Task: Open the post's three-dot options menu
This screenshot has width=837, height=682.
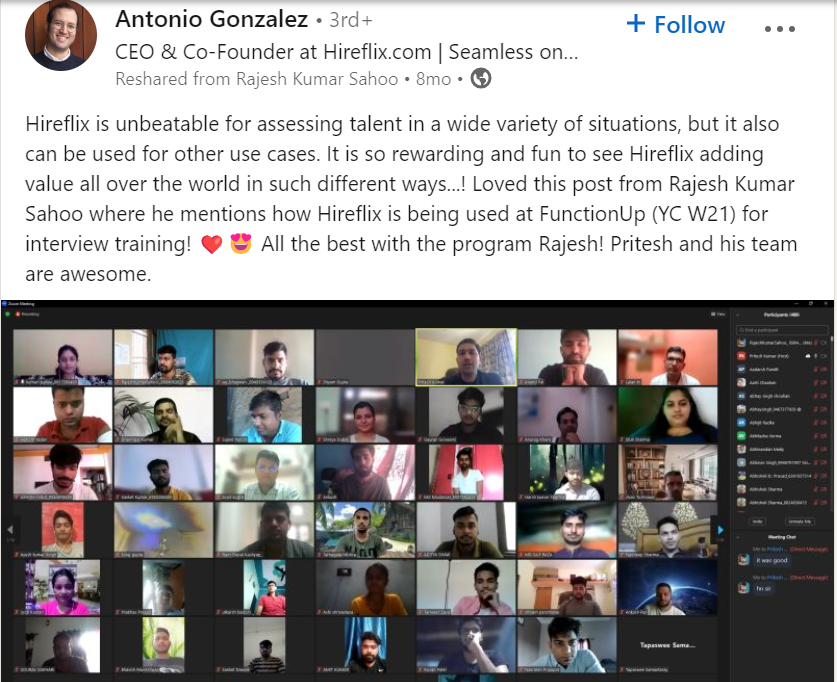Action: 779,29
